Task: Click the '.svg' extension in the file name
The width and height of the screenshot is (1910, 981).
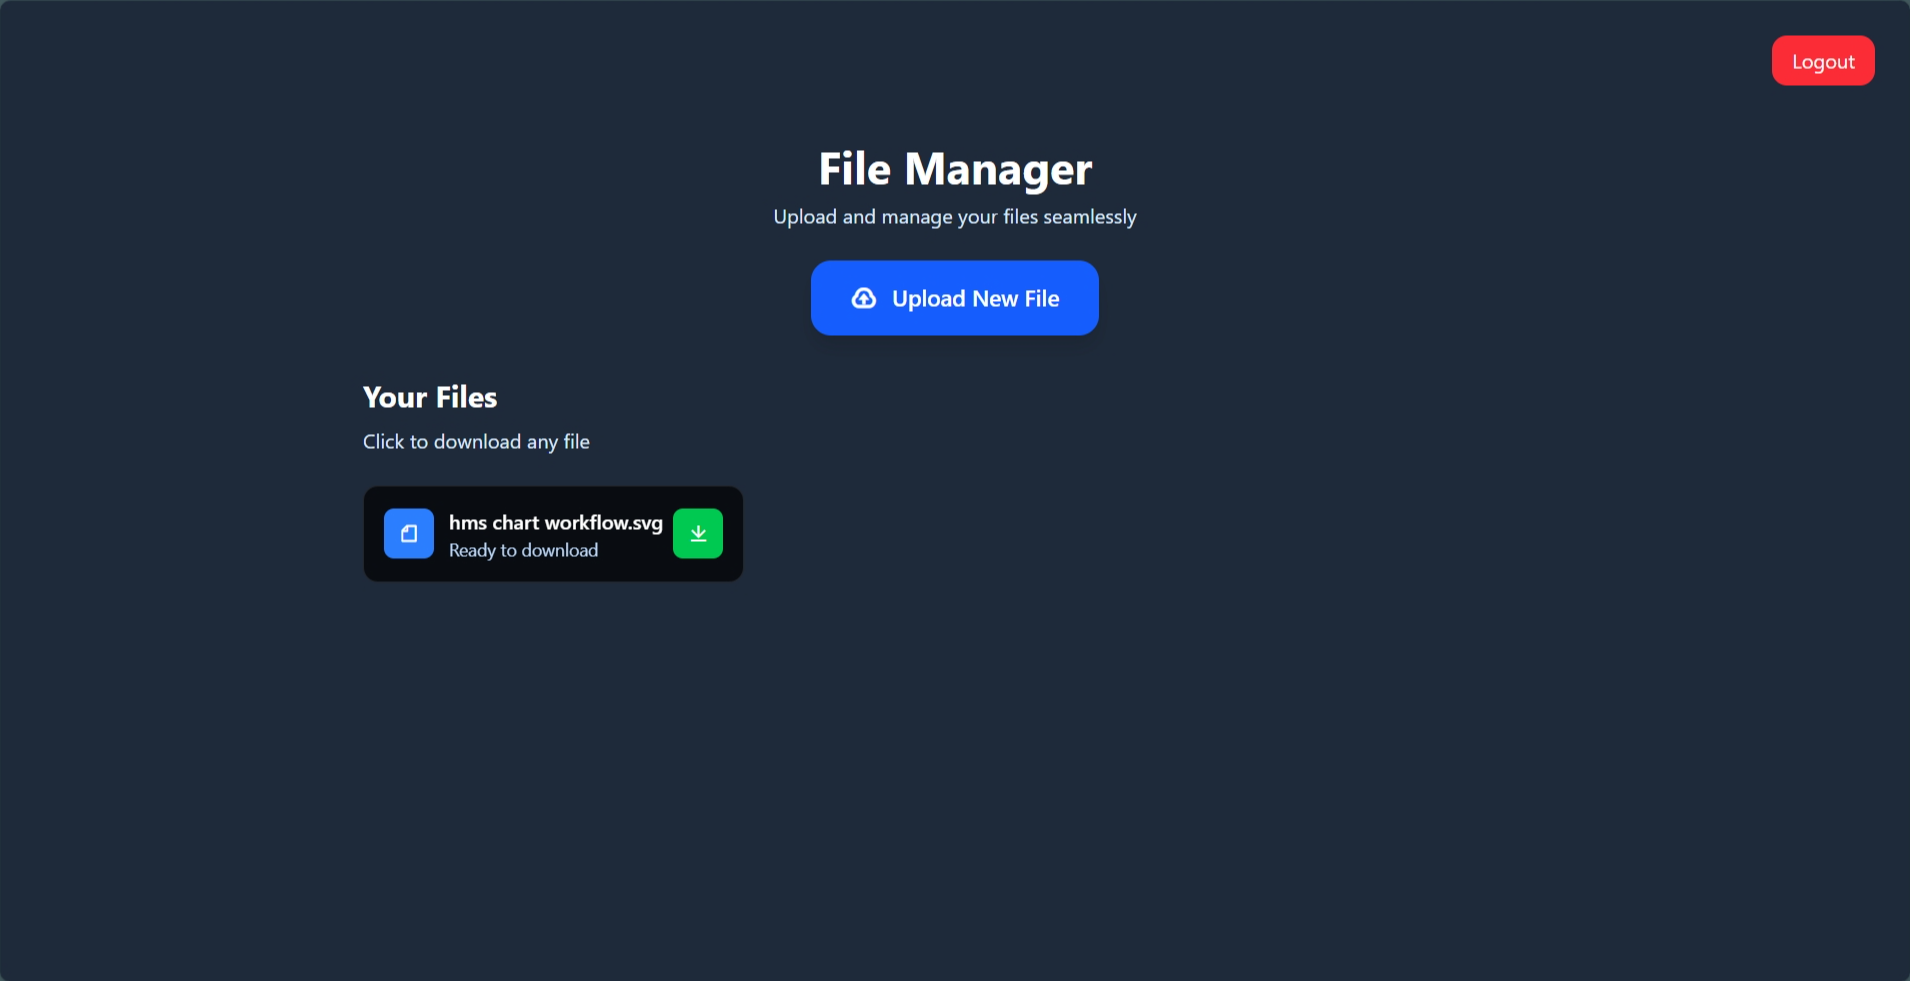Action: [646, 523]
